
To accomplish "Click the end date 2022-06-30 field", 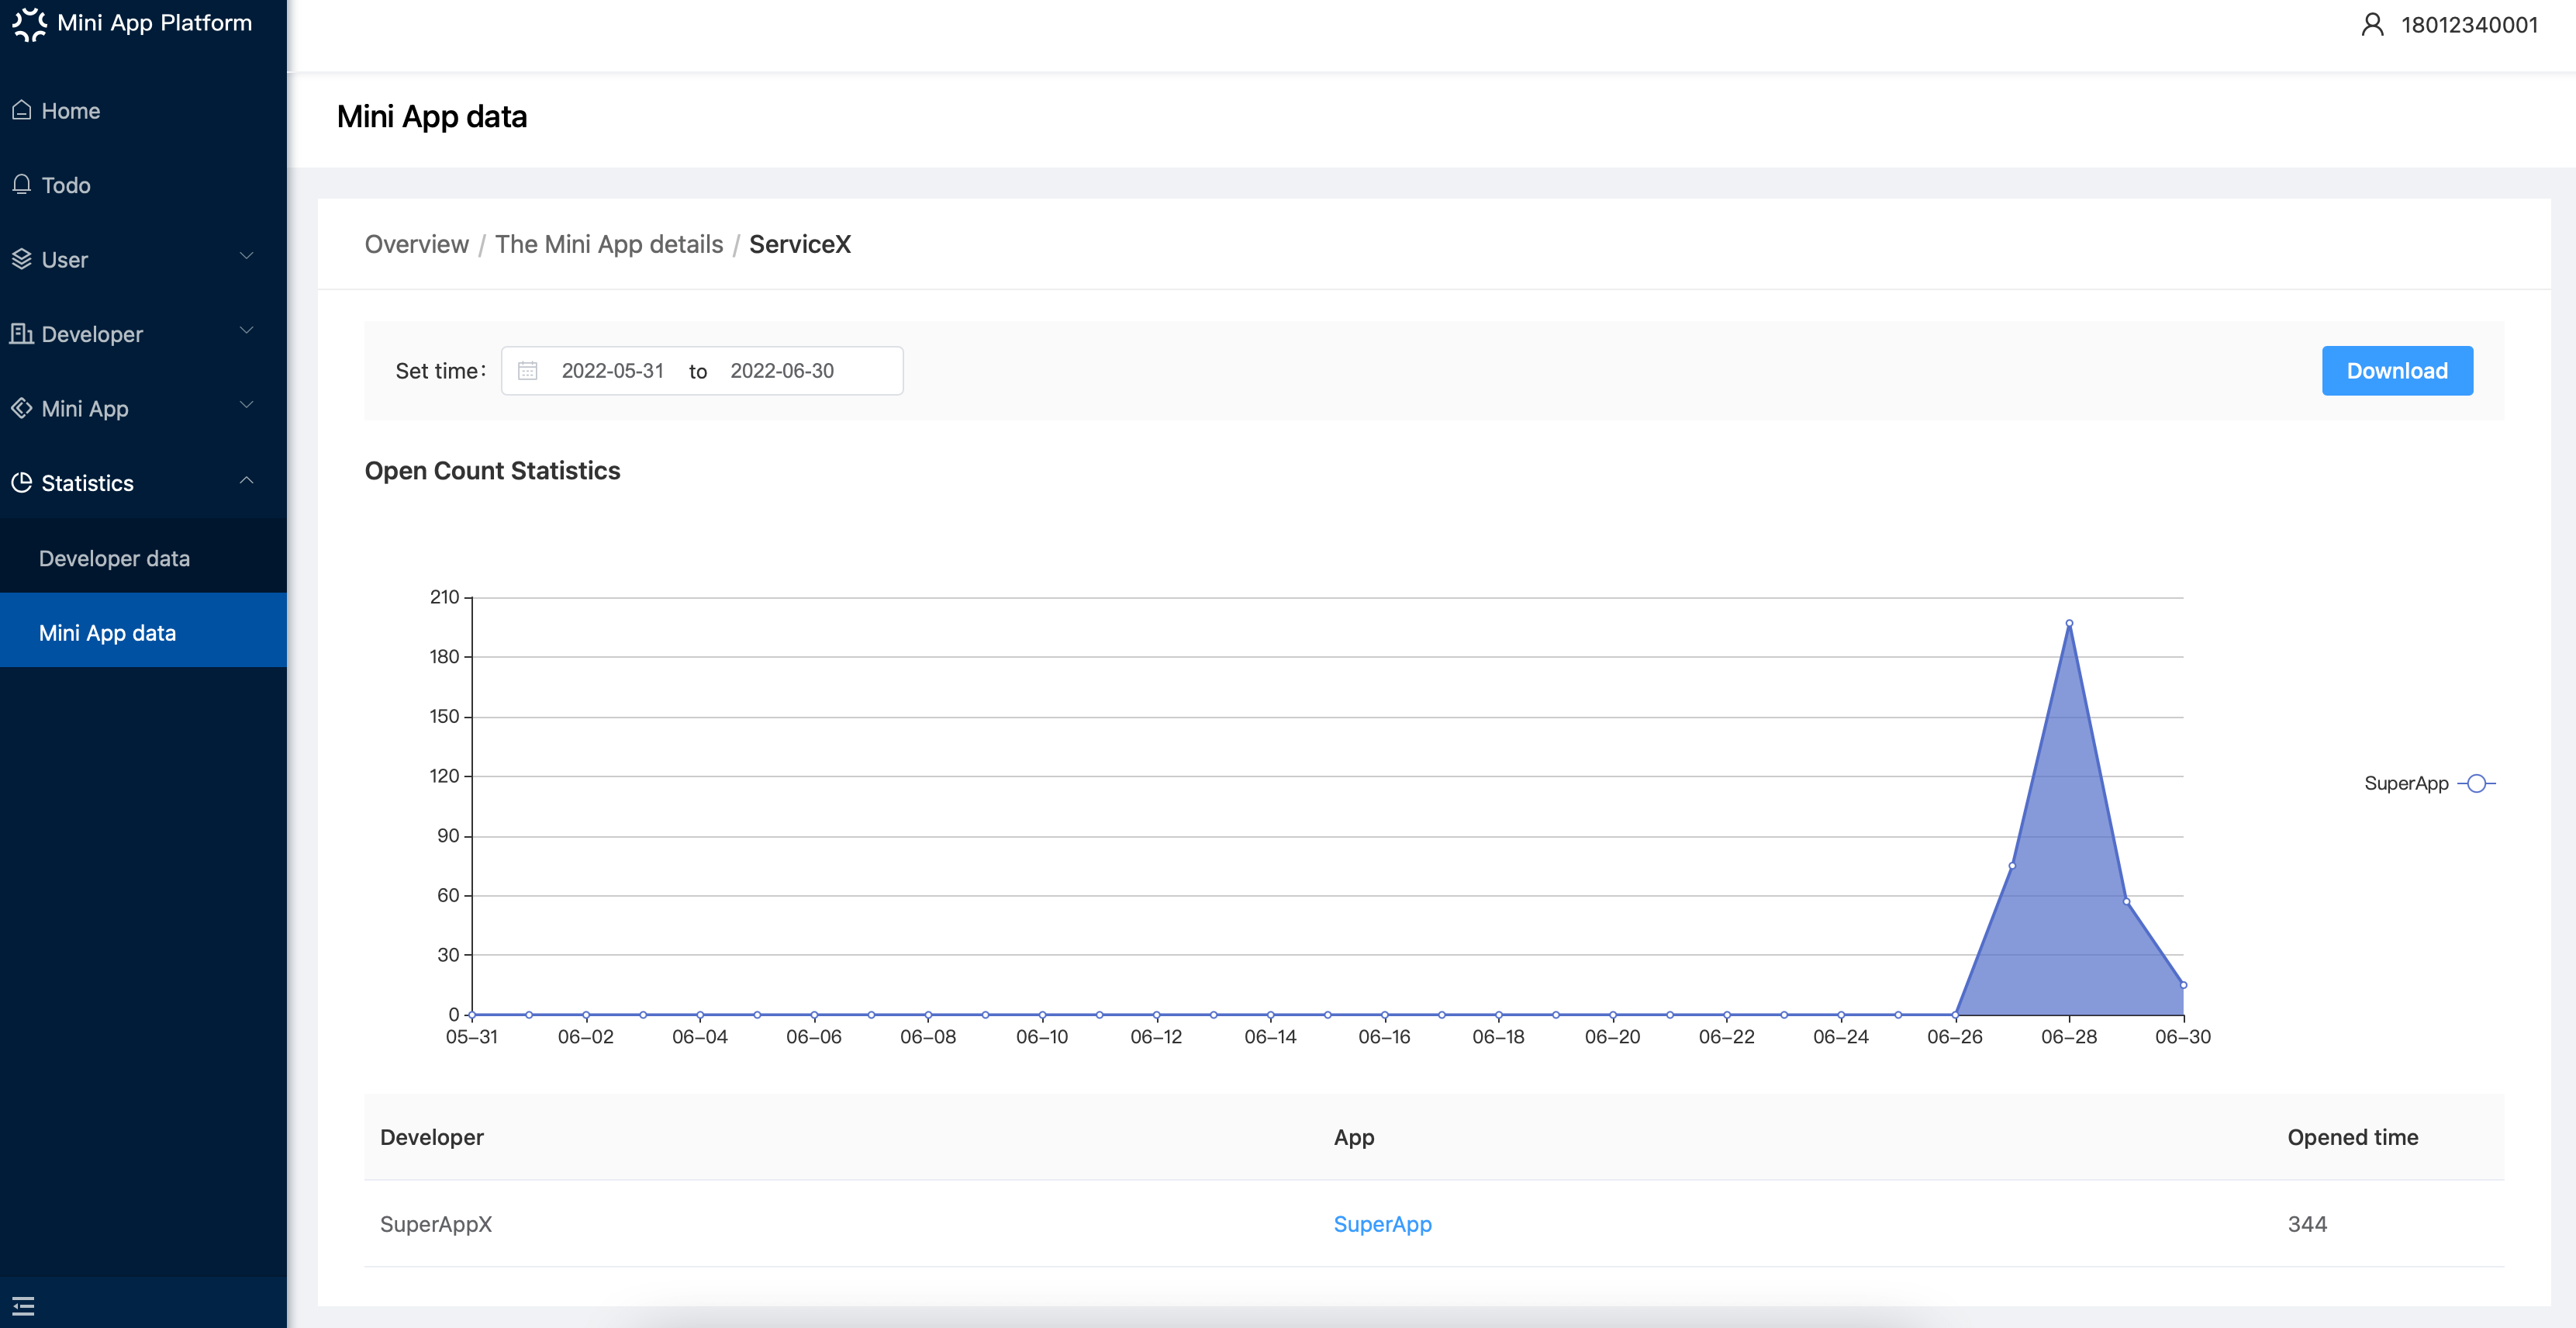I will point(781,371).
